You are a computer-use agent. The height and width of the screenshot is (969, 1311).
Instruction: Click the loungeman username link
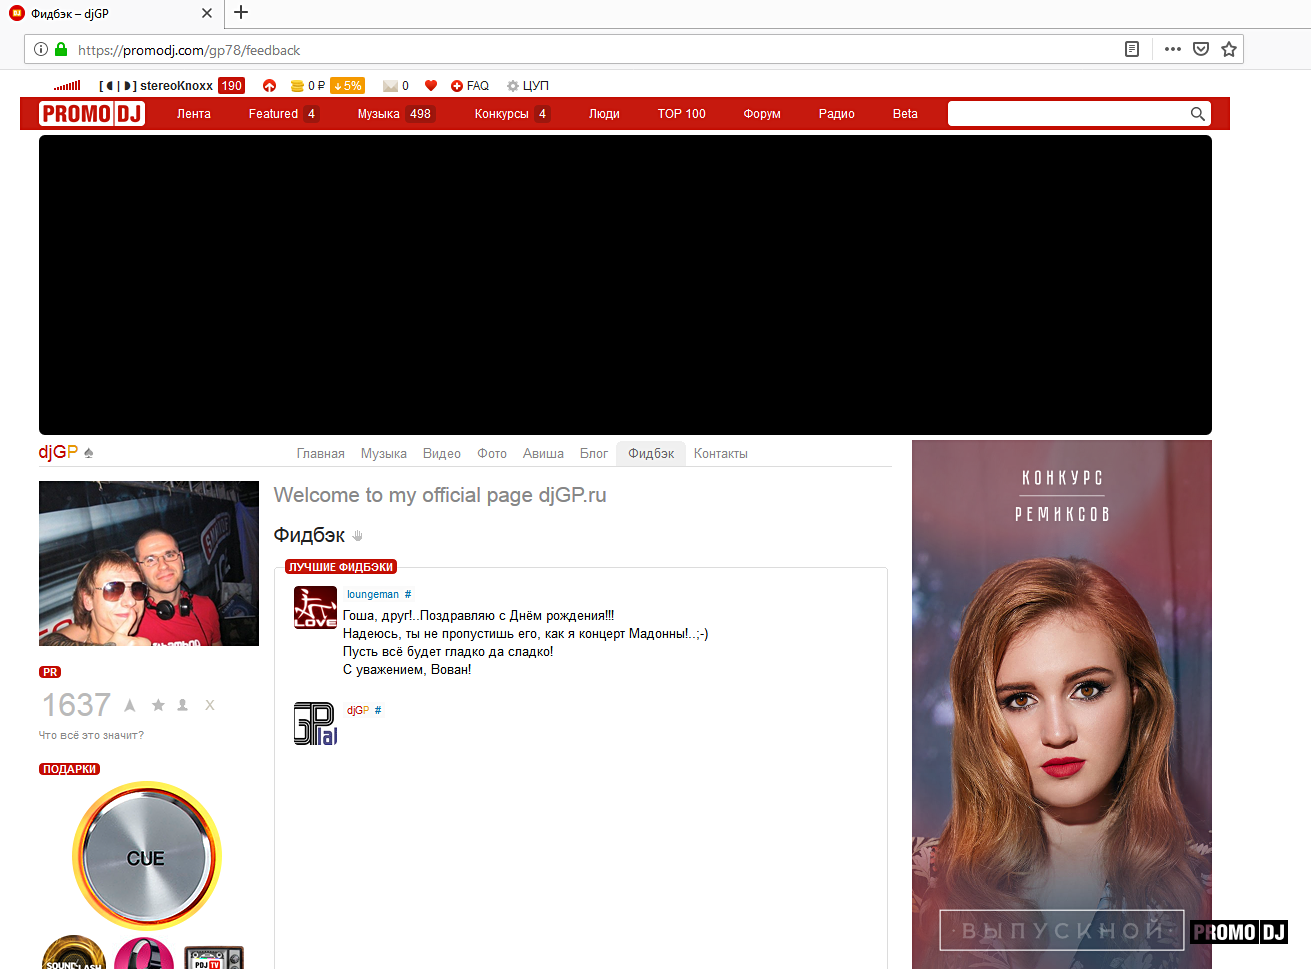click(x=372, y=595)
